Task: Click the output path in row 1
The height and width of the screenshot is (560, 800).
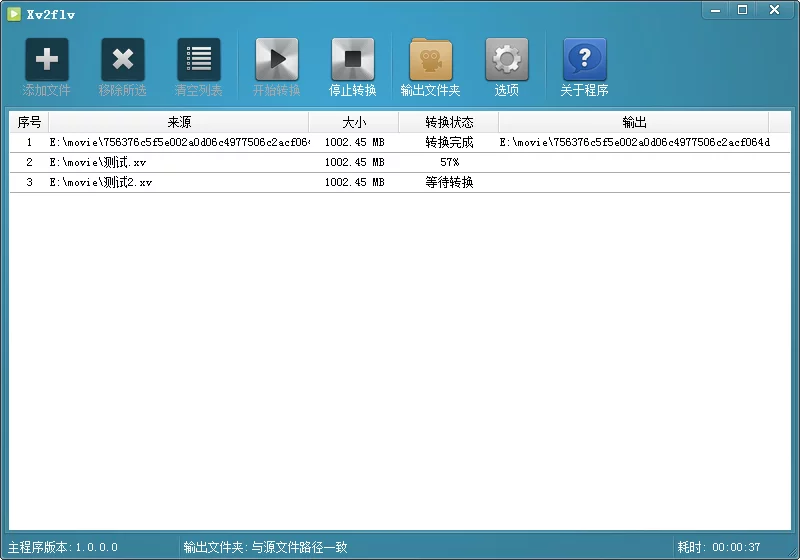Action: (x=634, y=142)
